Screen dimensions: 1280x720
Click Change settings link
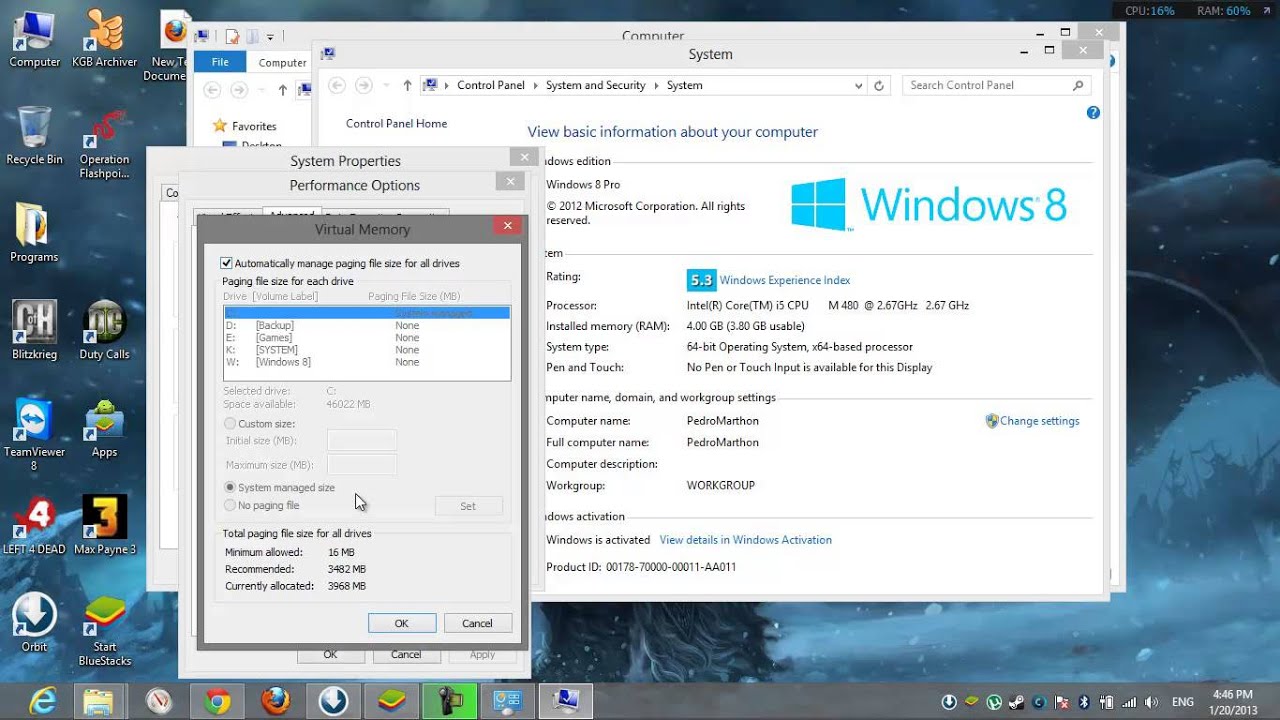(1039, 421)
